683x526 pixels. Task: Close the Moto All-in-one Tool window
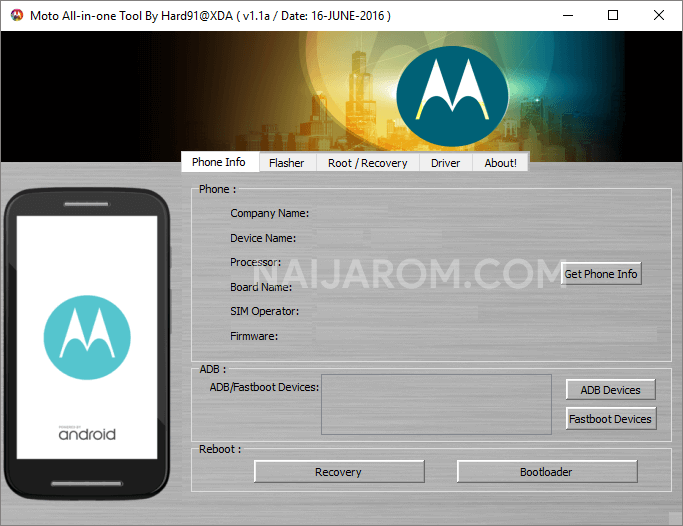659,15
